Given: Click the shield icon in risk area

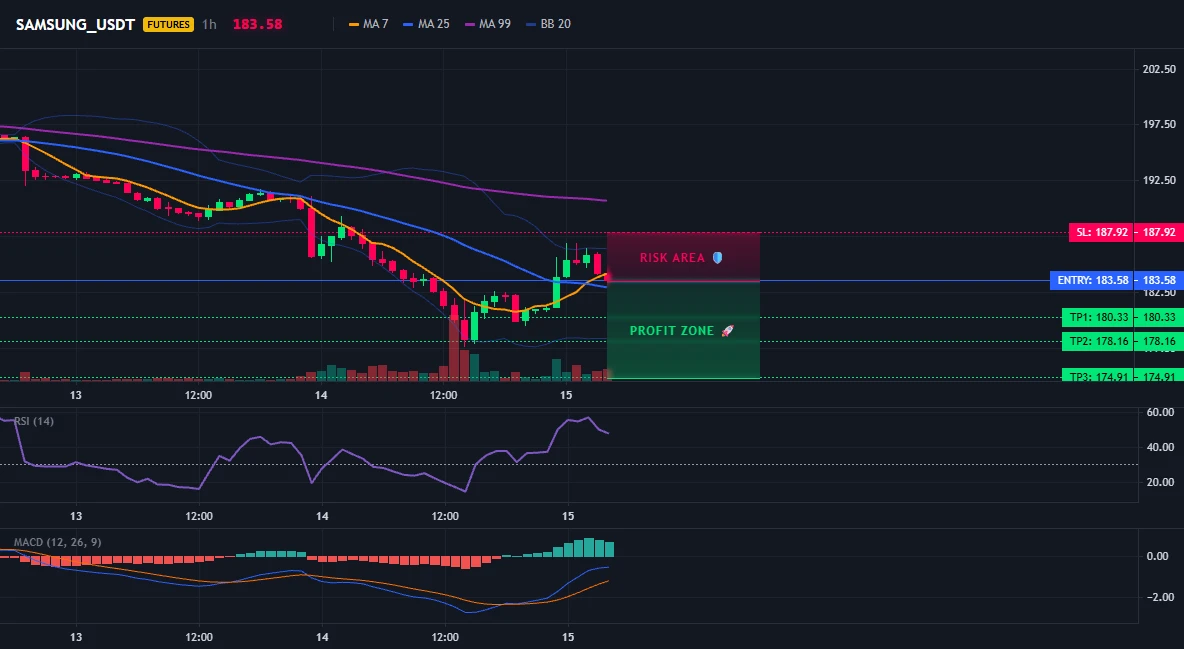Looking at the screenshot, I should point(717,258).
